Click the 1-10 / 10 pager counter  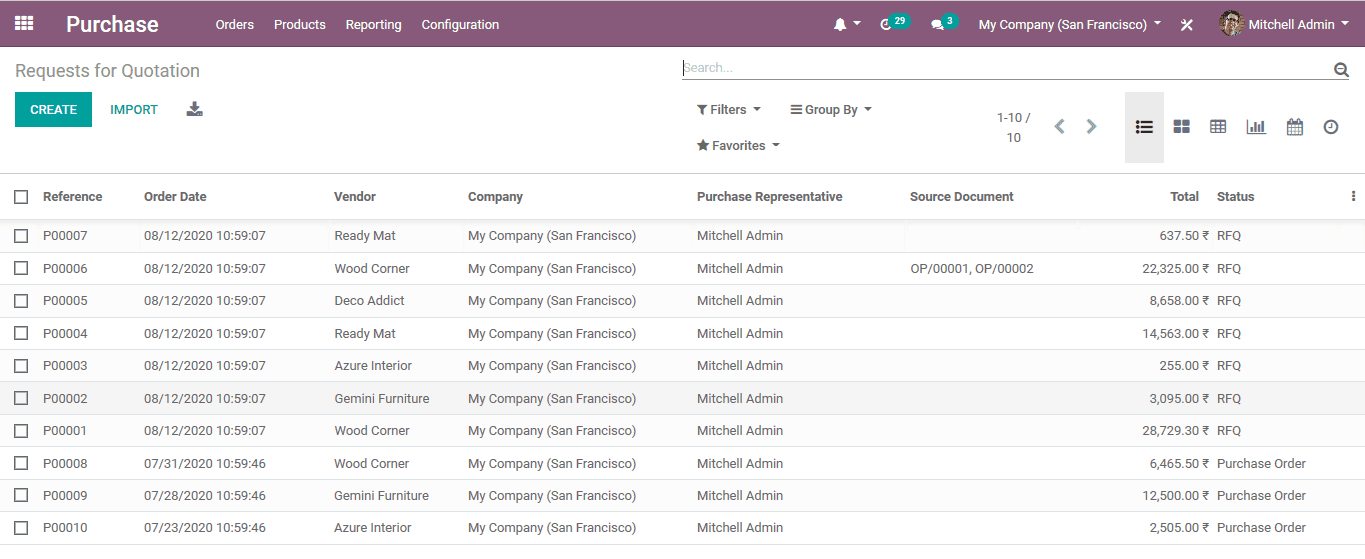pos(1014,128)
